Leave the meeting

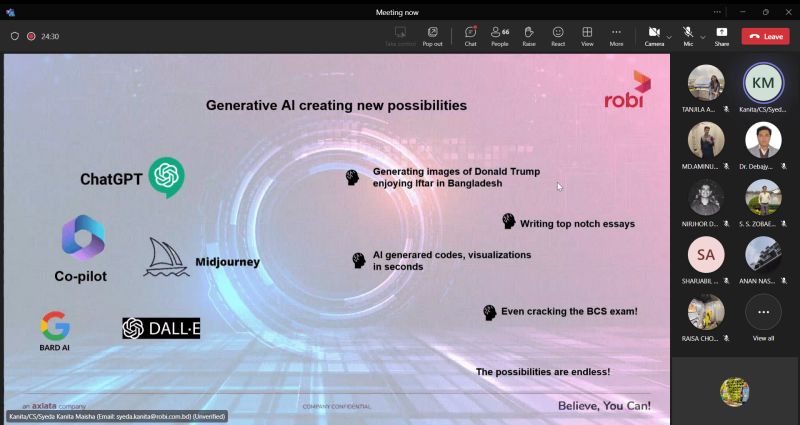[765, 36]
